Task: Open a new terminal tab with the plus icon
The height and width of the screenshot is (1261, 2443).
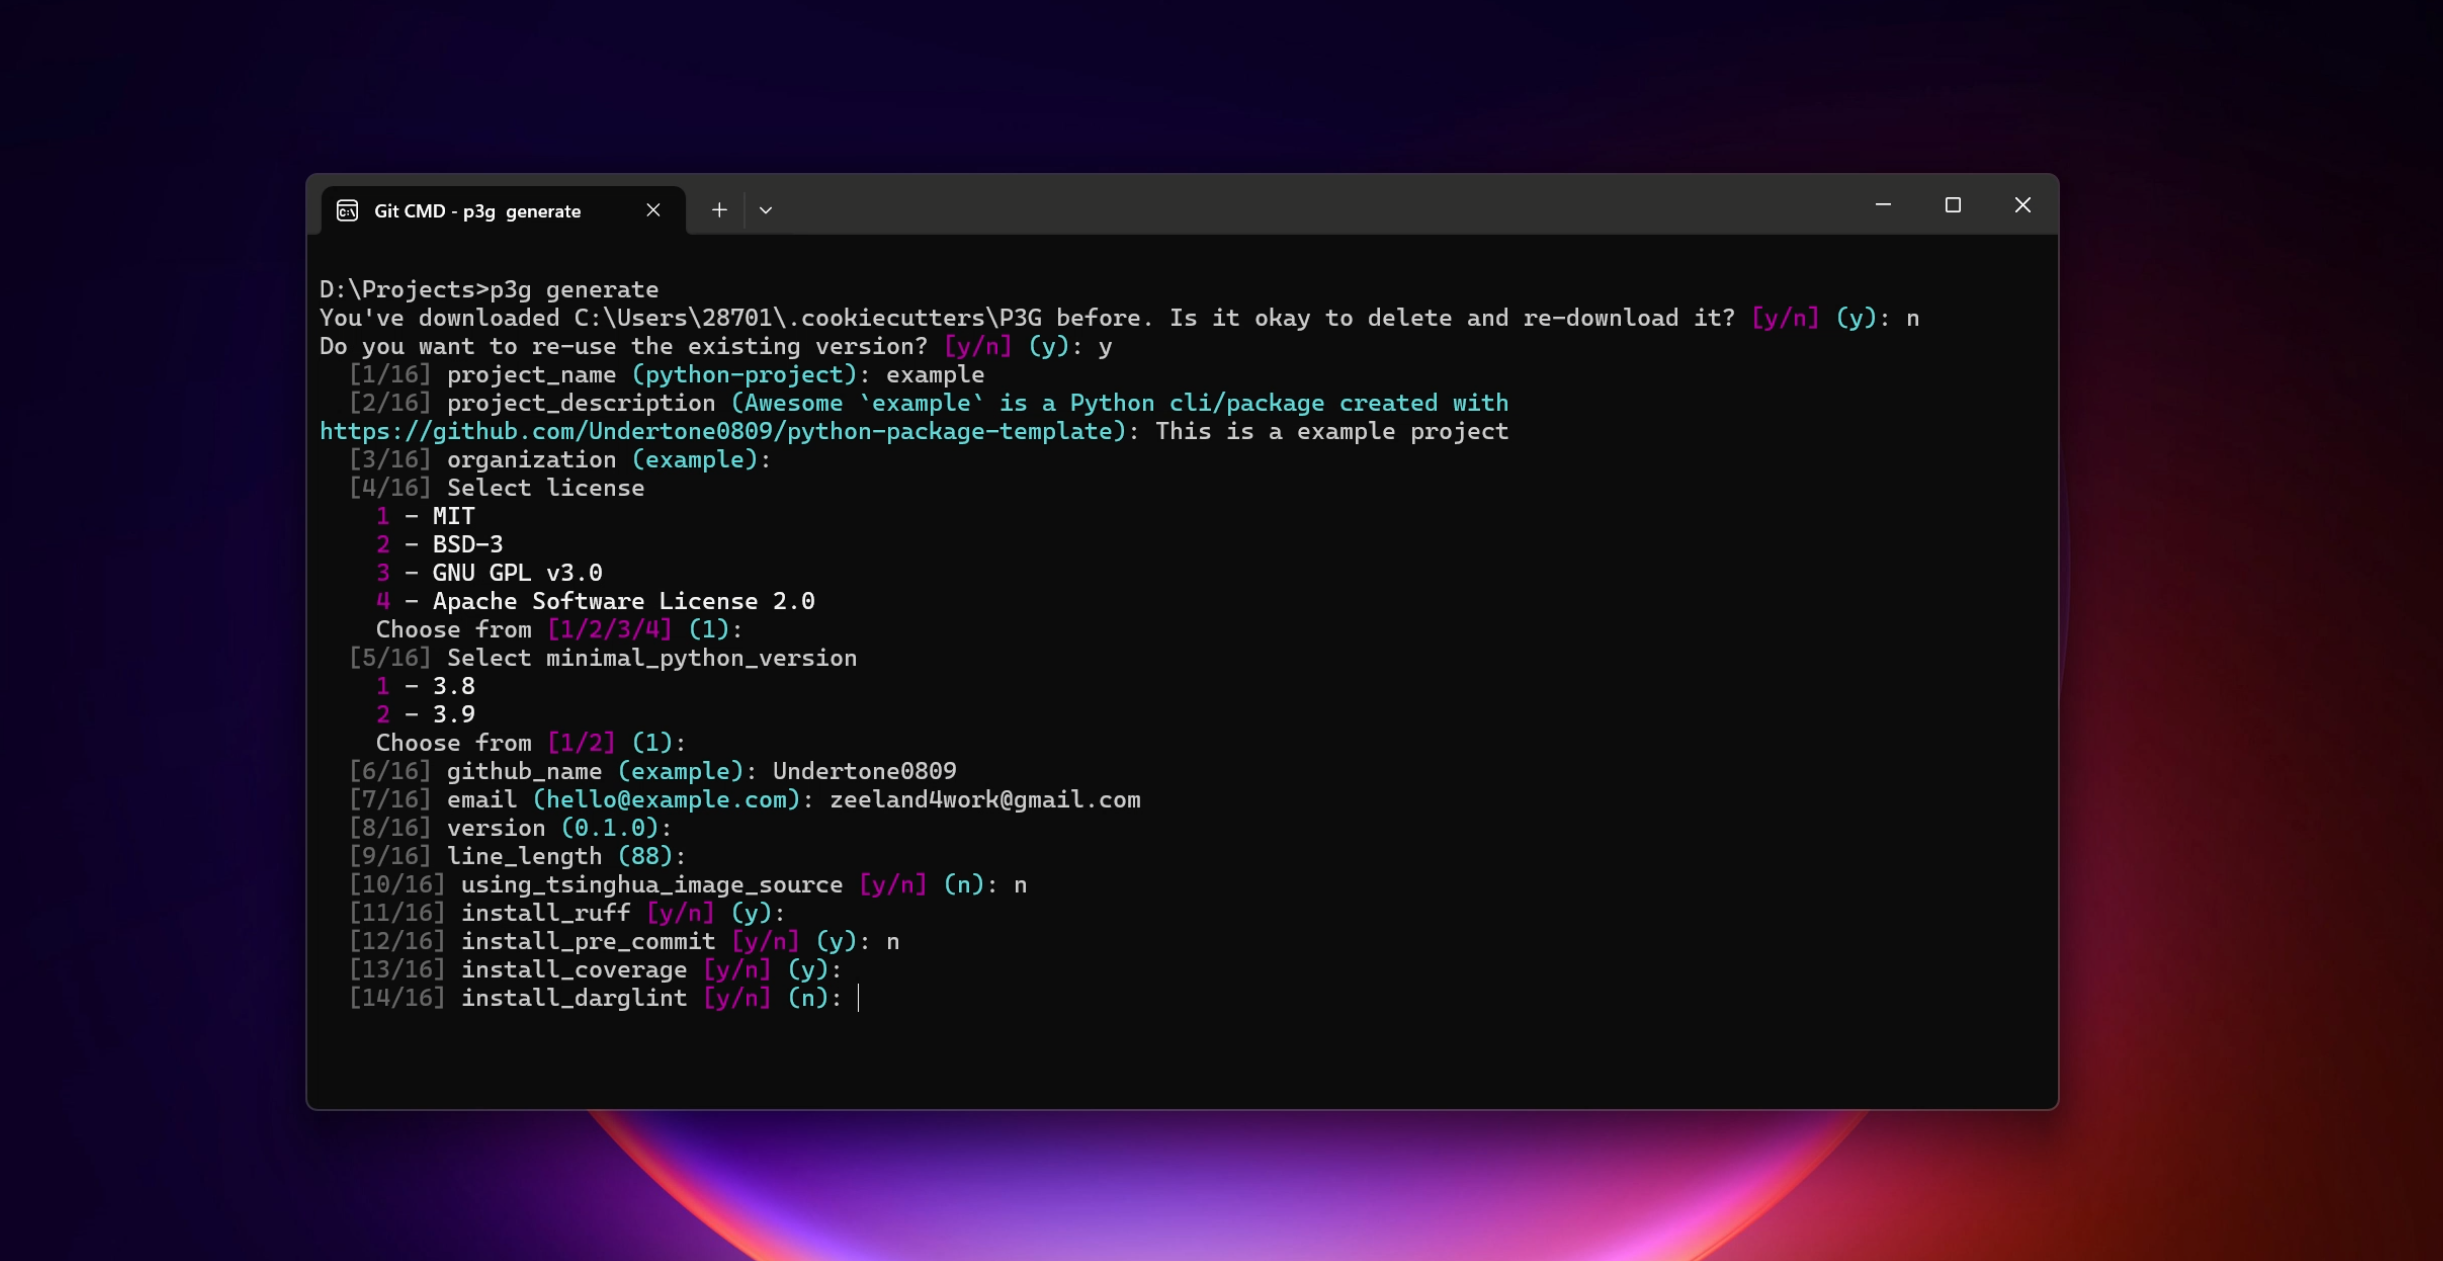Action: [719, 209]
